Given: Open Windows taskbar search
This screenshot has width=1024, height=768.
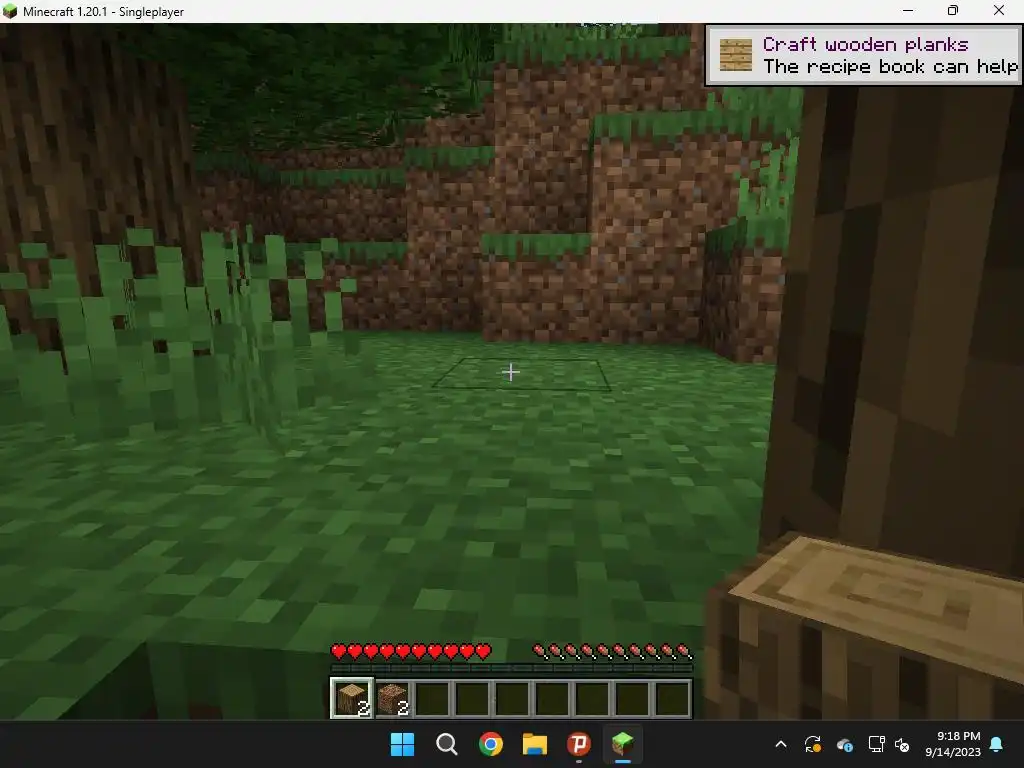Looking at the screenshot, I should (447, 744).
